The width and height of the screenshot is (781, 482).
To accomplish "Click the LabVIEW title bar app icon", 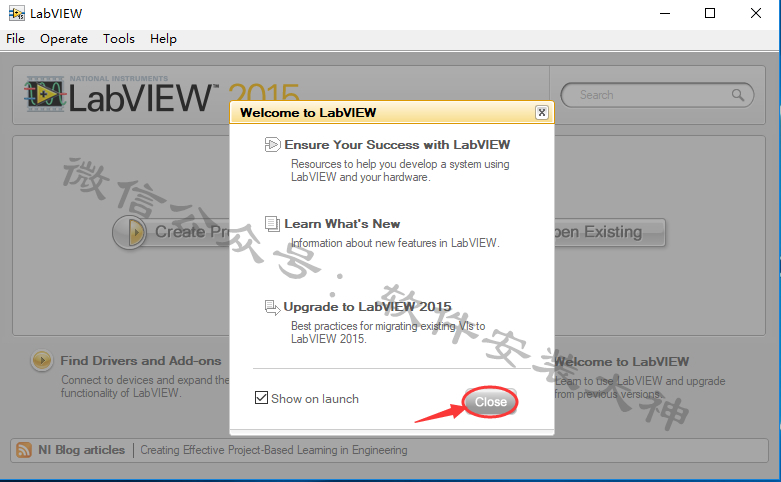I will click(x=16, y=13).
